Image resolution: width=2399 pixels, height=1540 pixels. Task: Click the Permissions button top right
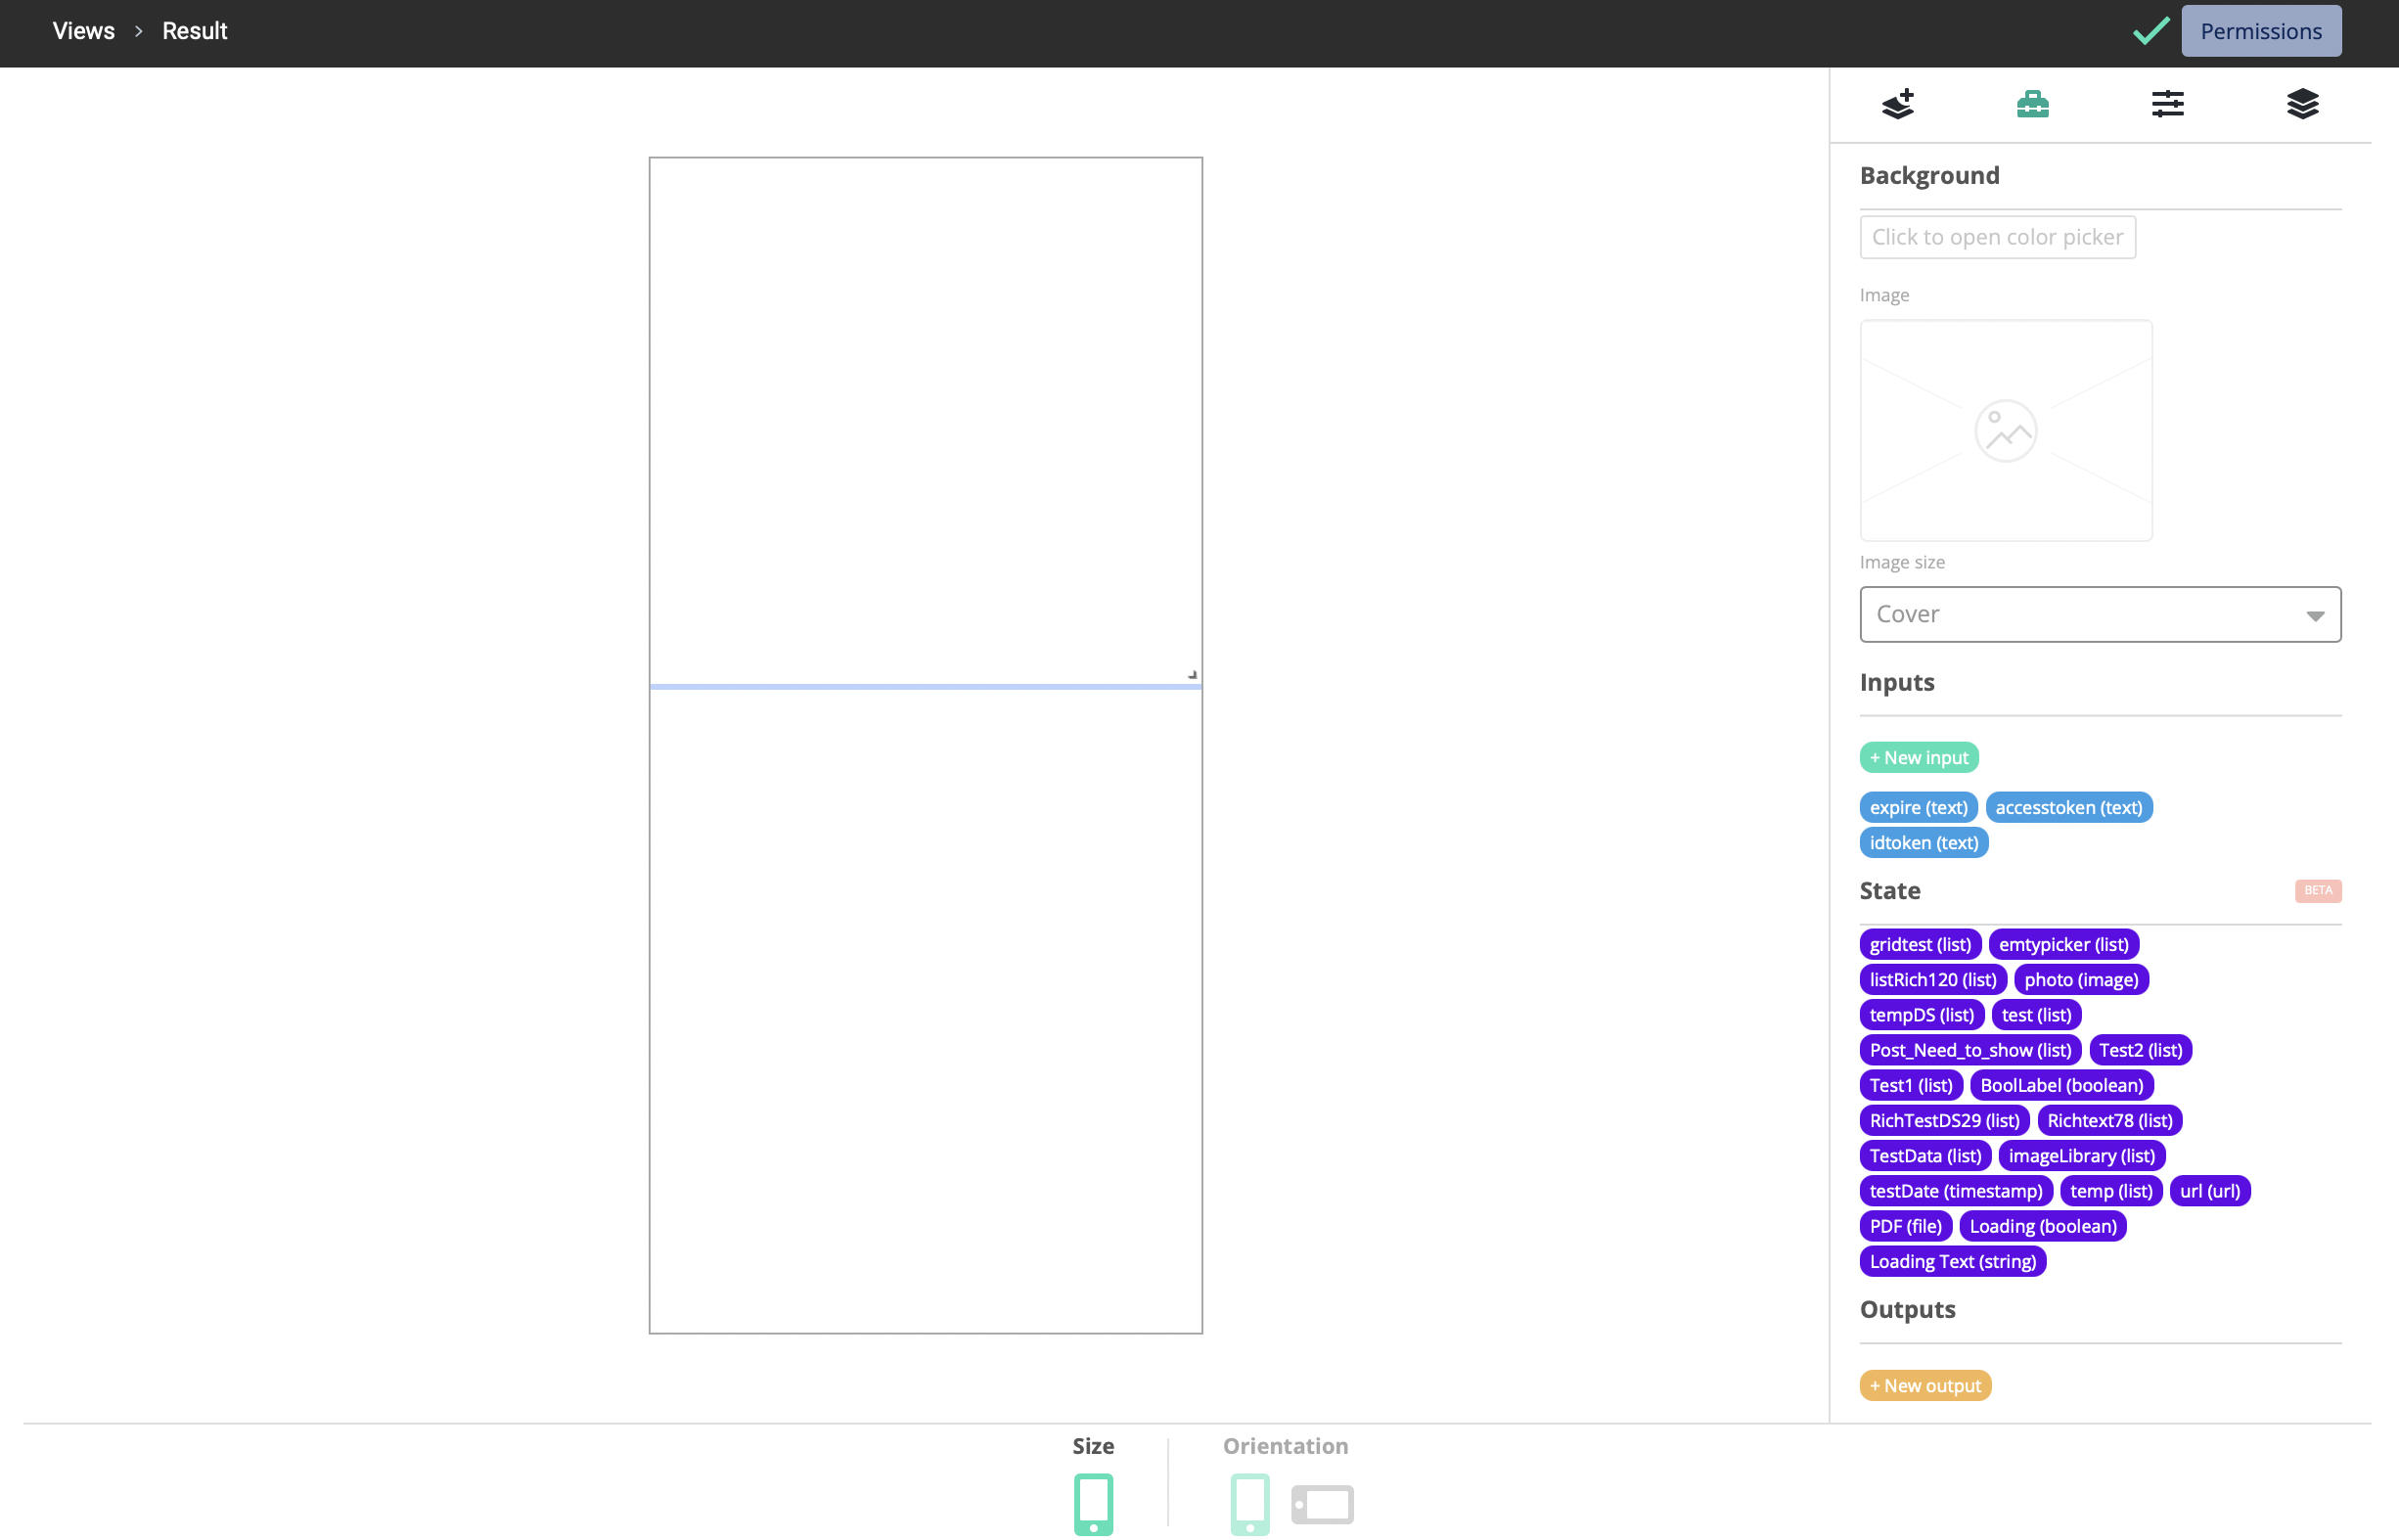point(2263,29)
